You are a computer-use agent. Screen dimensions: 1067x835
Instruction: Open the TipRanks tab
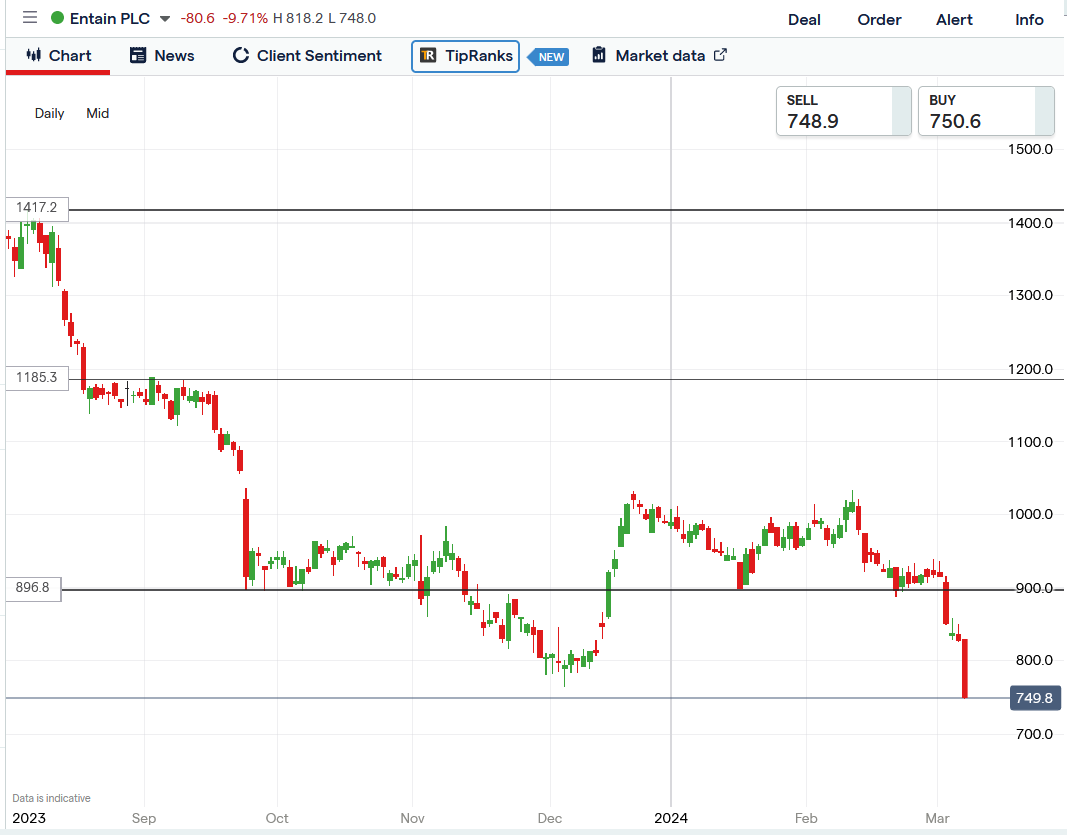coord(465,56)
